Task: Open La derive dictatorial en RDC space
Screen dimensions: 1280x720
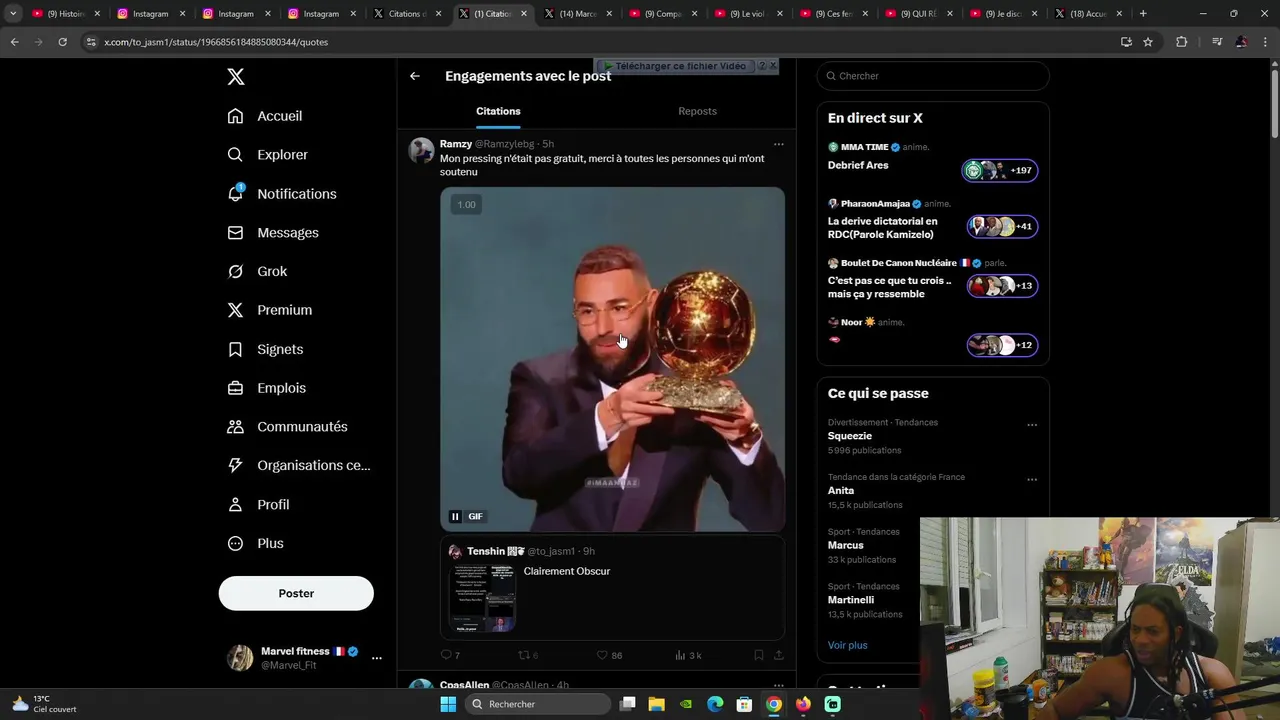Action: point(932,221)
